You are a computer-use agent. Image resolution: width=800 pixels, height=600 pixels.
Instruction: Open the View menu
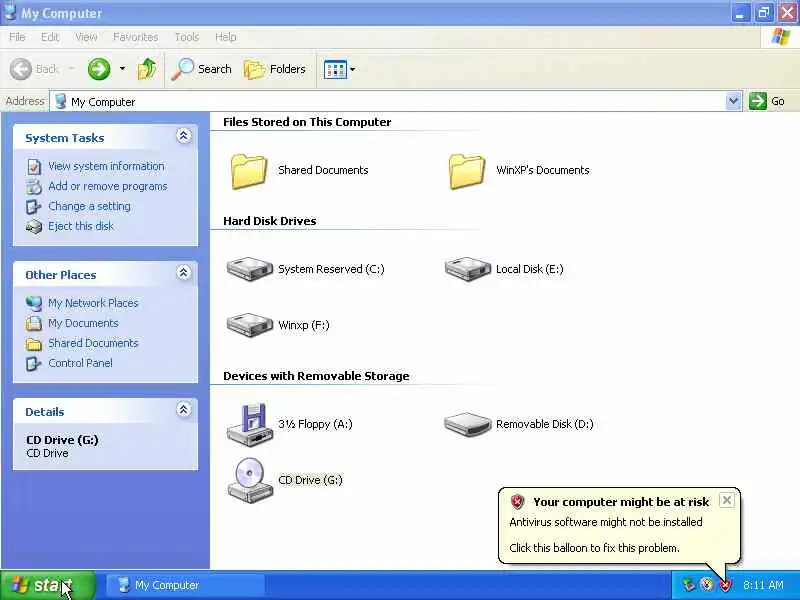86,37
